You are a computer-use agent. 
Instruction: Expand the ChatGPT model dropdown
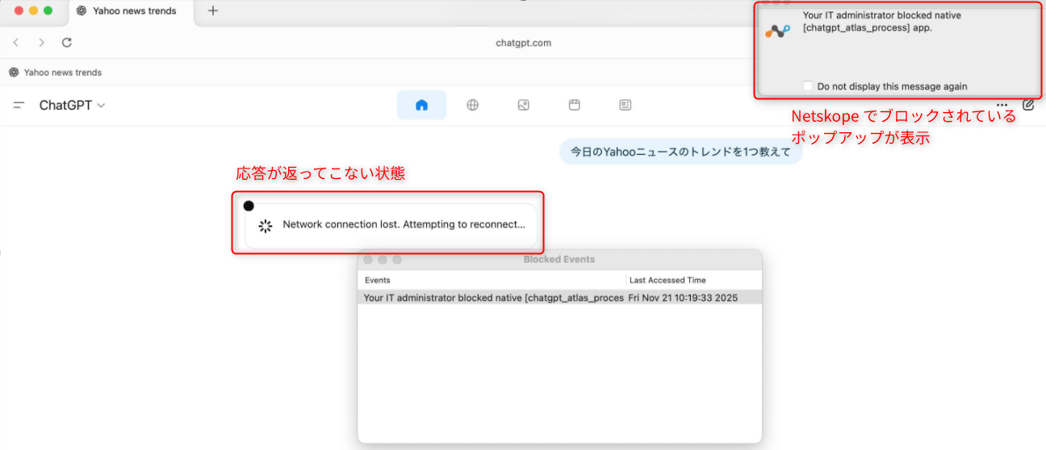click(72, 105)
